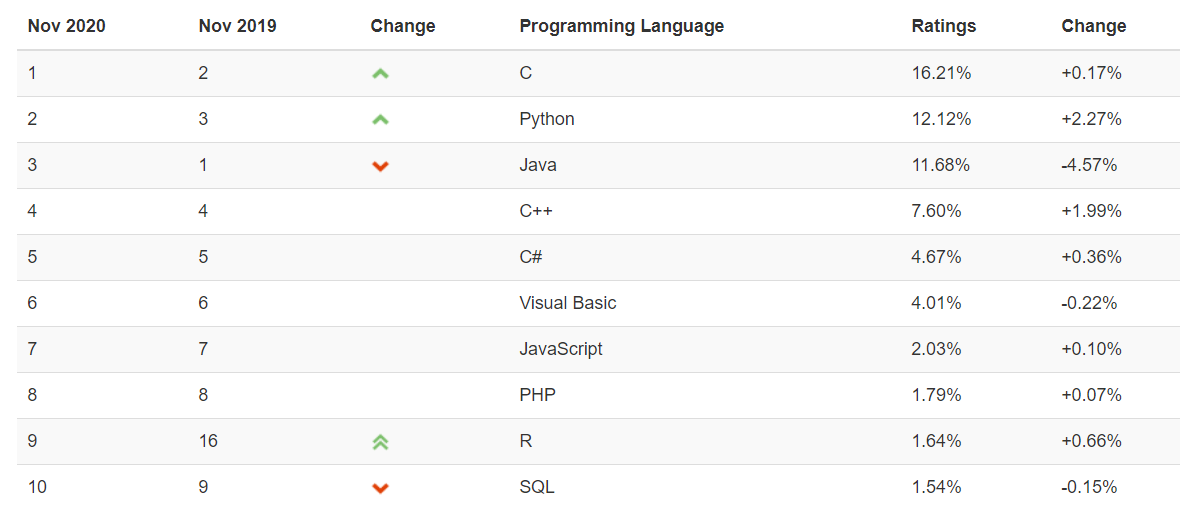Click the red down arrow beside Java
The width and height of the screenshot is (1180, 510).
click(x=381, y=166)
